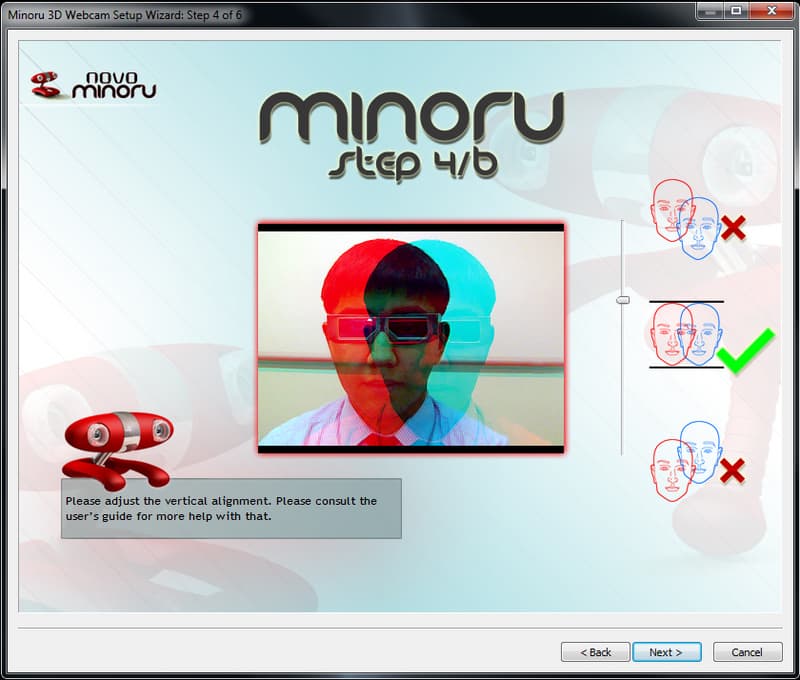Click the bottom red X misalignment mark

click(732, 470)
